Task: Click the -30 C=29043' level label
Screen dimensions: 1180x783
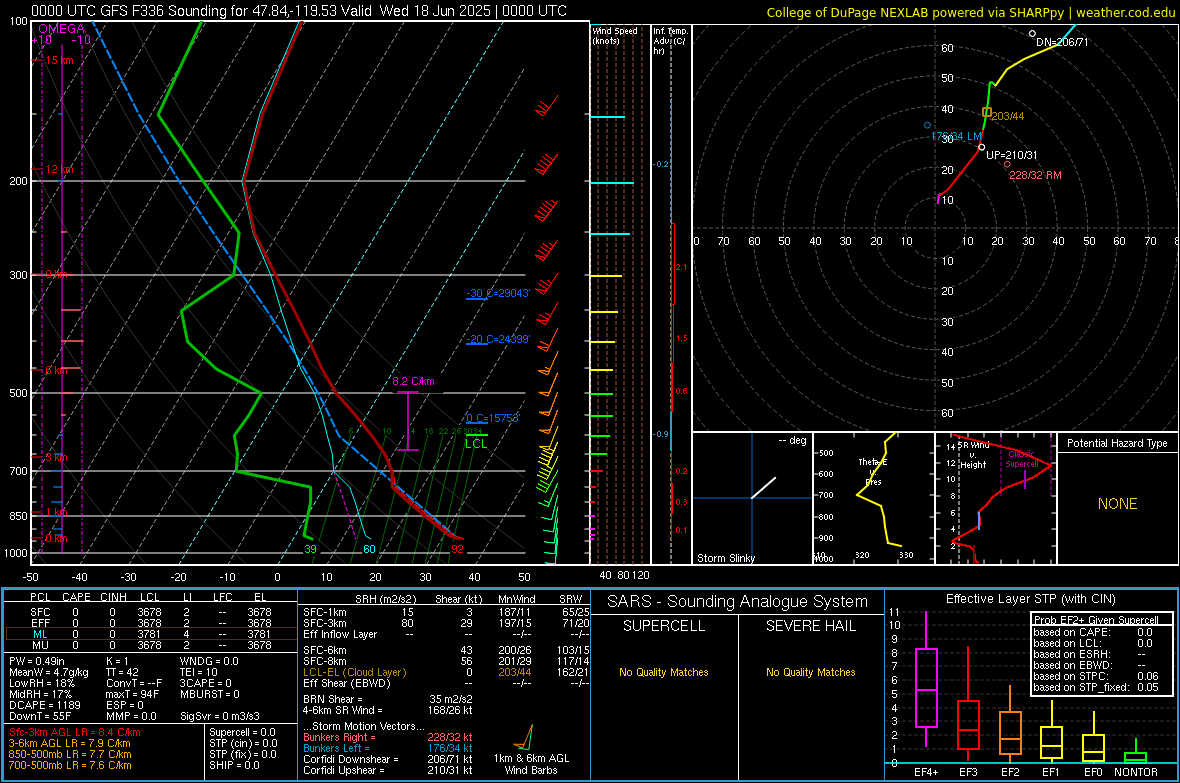Action: coord(497,293)
